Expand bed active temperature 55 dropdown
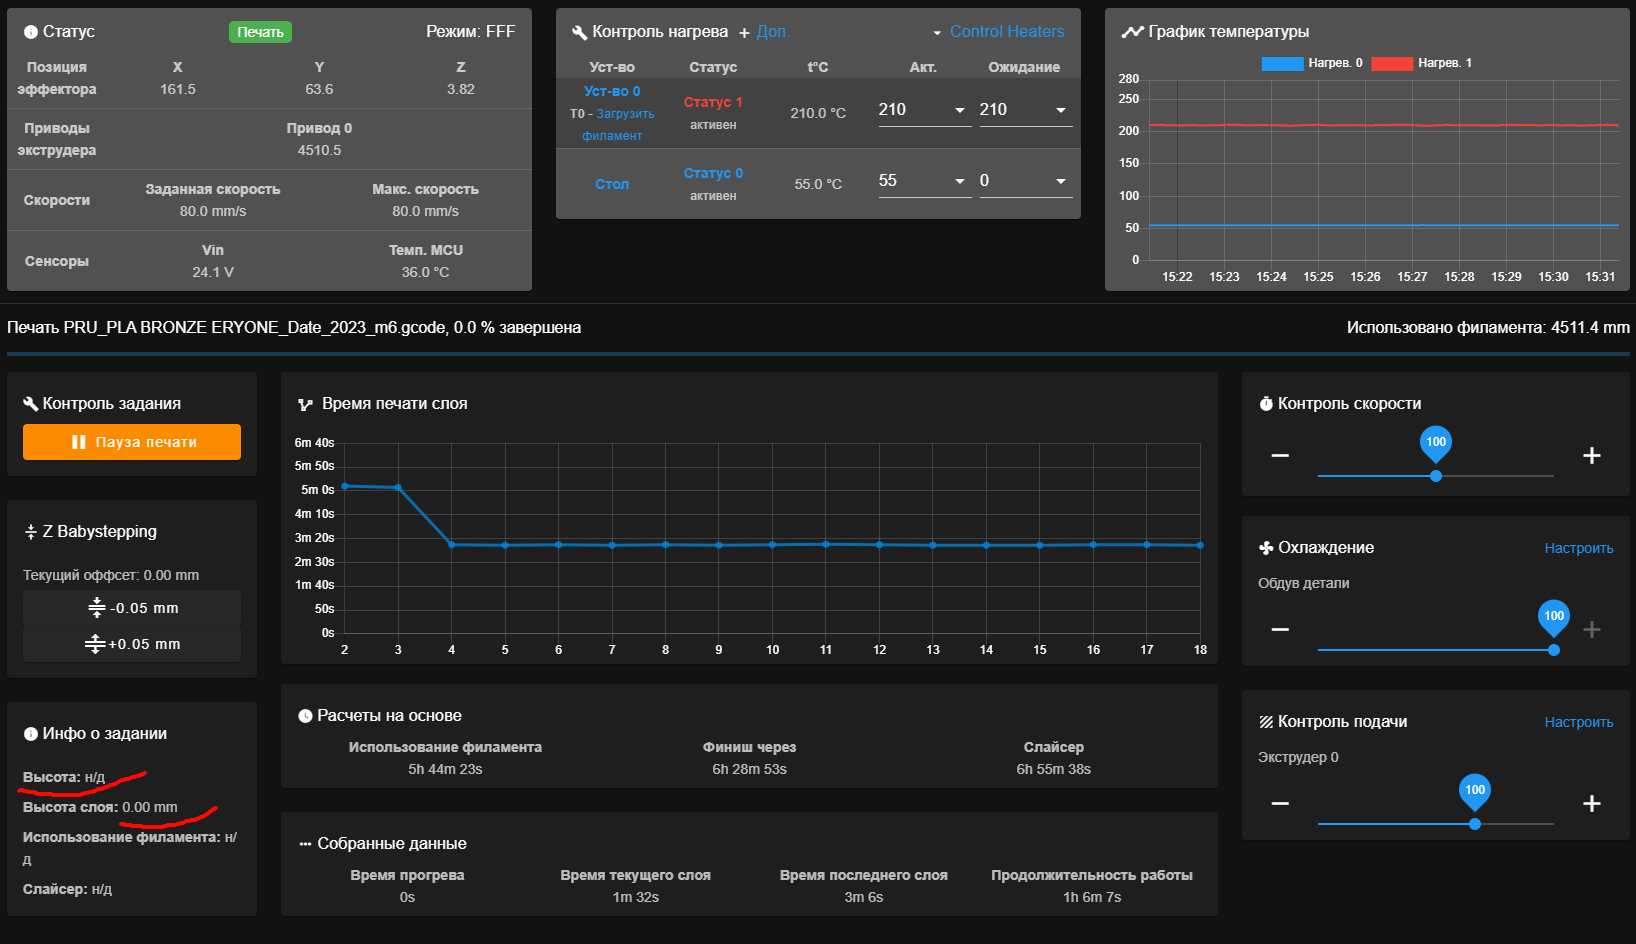 click(960, 181)
